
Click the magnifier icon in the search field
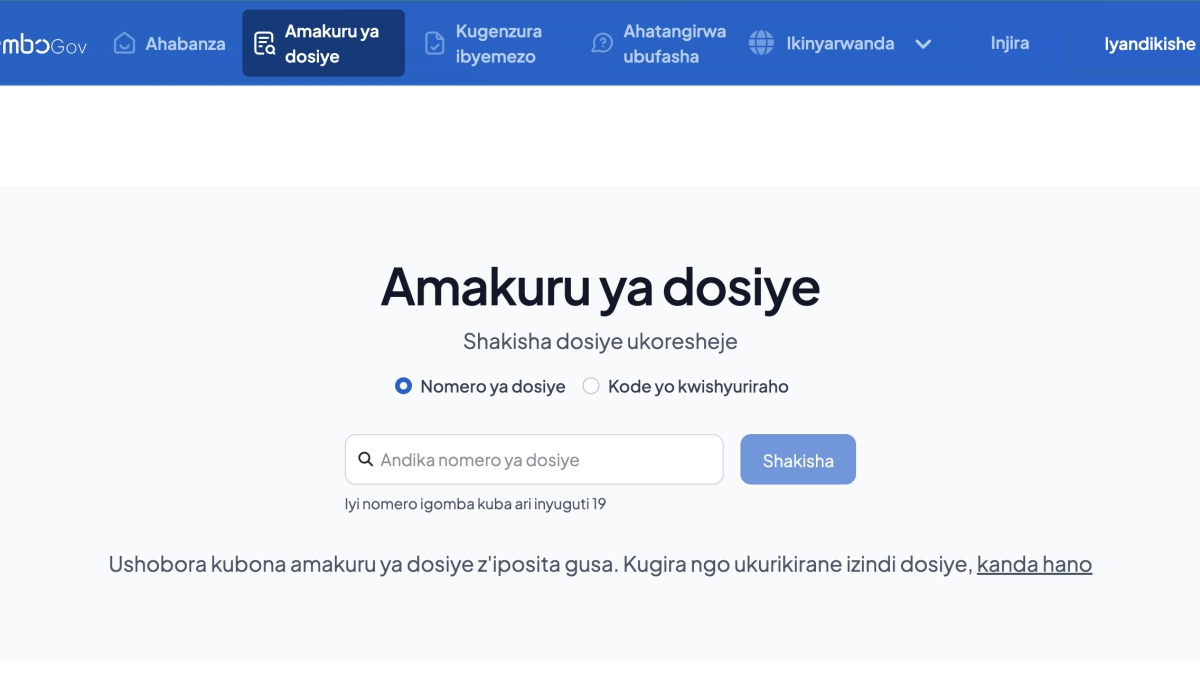366,460
